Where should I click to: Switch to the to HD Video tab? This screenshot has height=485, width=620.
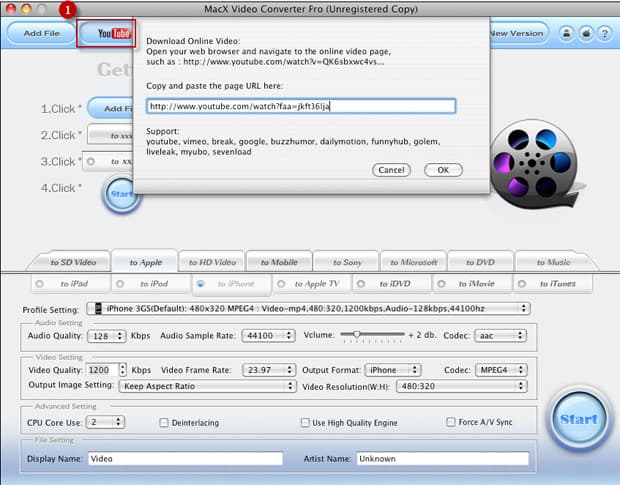point(212,262)
